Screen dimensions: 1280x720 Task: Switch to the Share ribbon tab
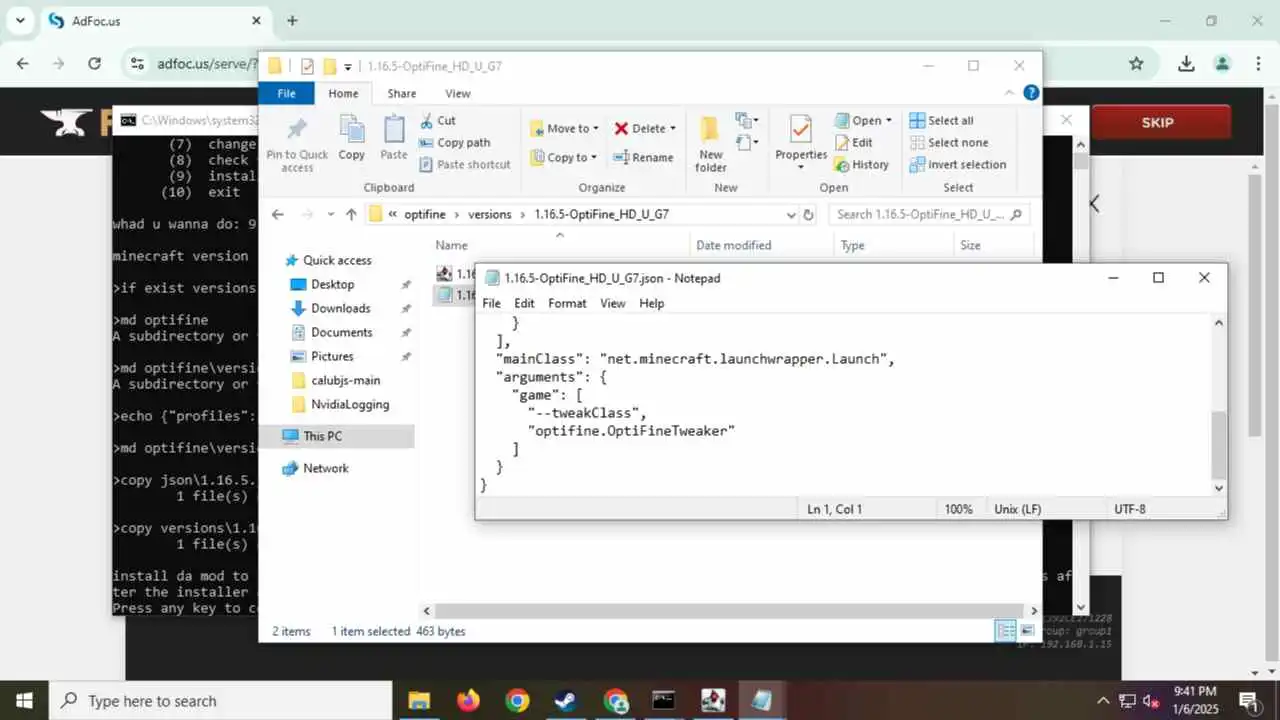coord(401,93)
